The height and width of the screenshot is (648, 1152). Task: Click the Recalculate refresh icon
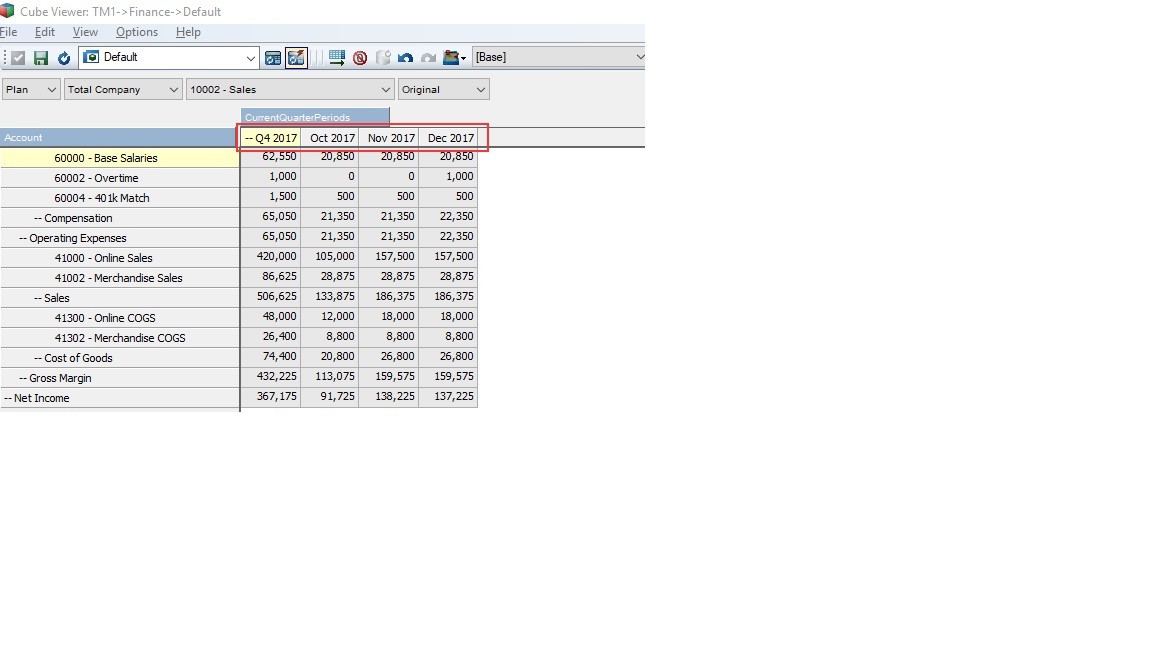click(64, 58)
